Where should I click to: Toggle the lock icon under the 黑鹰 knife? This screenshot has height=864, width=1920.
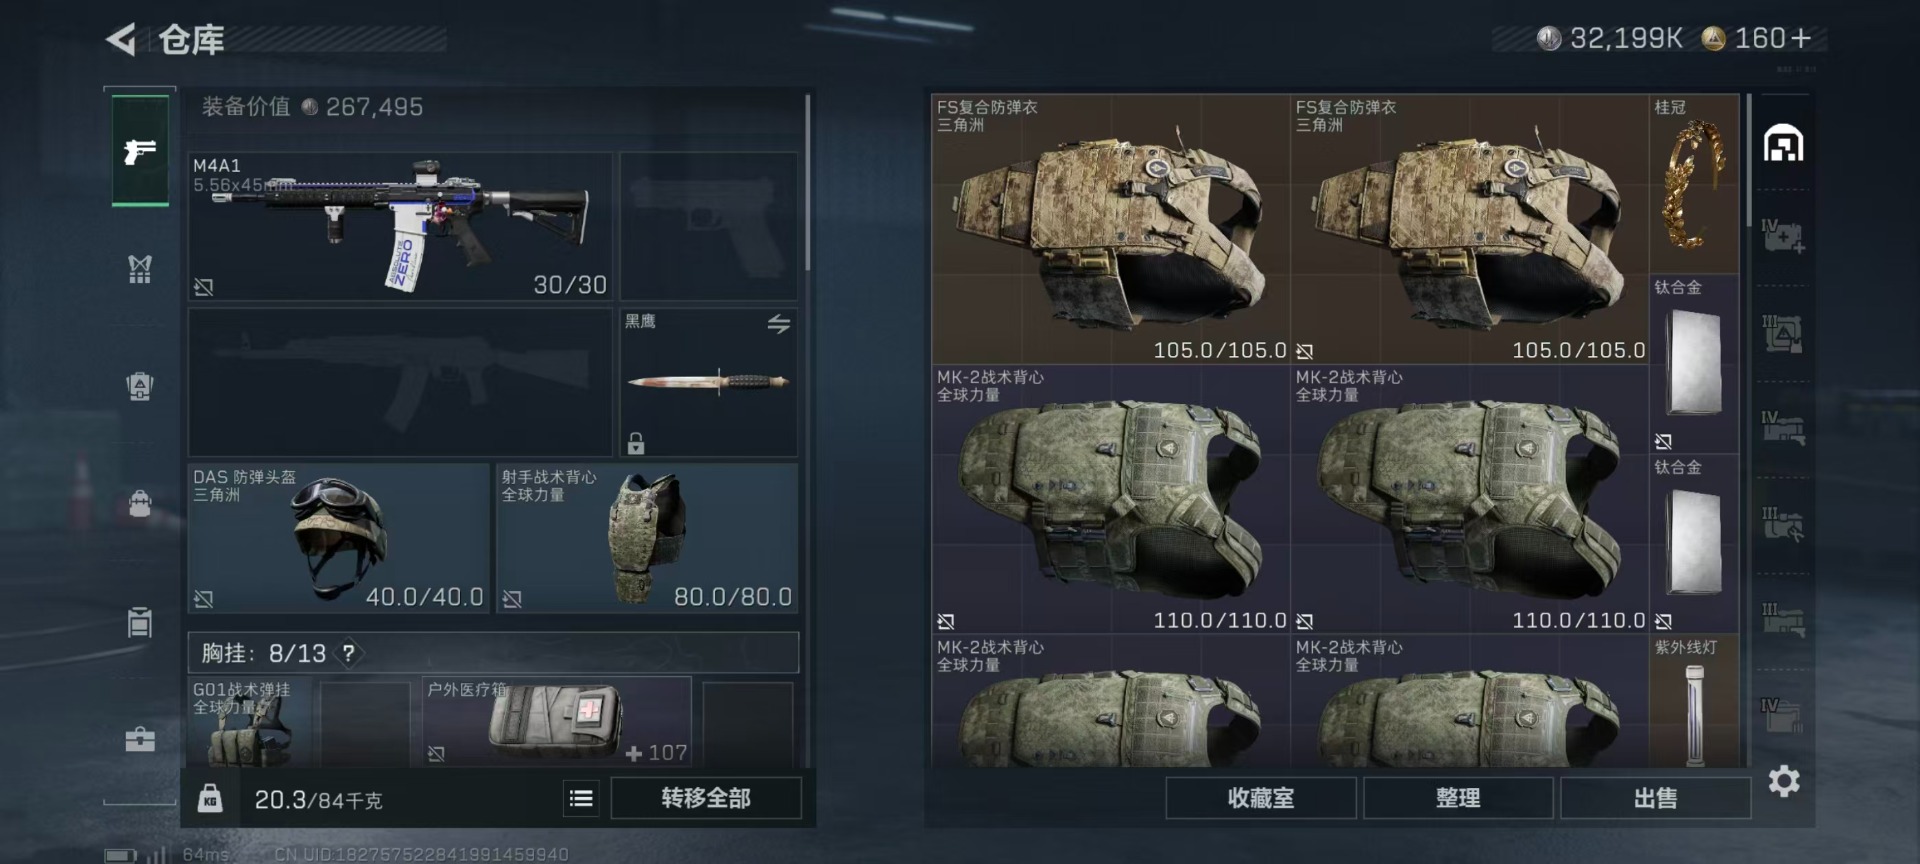pyautogui.click(x=636, y=442)
